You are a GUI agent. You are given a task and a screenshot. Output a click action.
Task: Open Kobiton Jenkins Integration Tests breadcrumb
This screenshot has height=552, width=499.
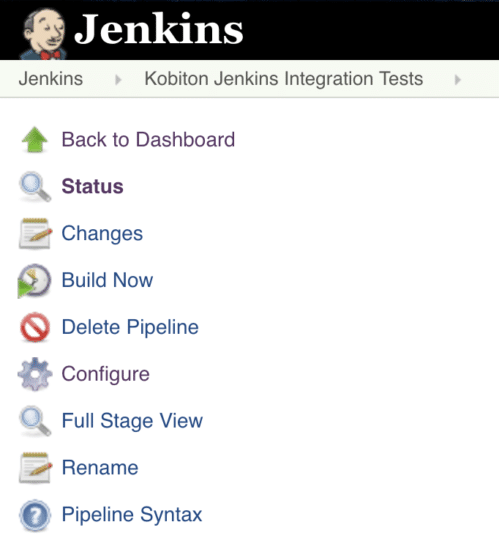(284, 79)
